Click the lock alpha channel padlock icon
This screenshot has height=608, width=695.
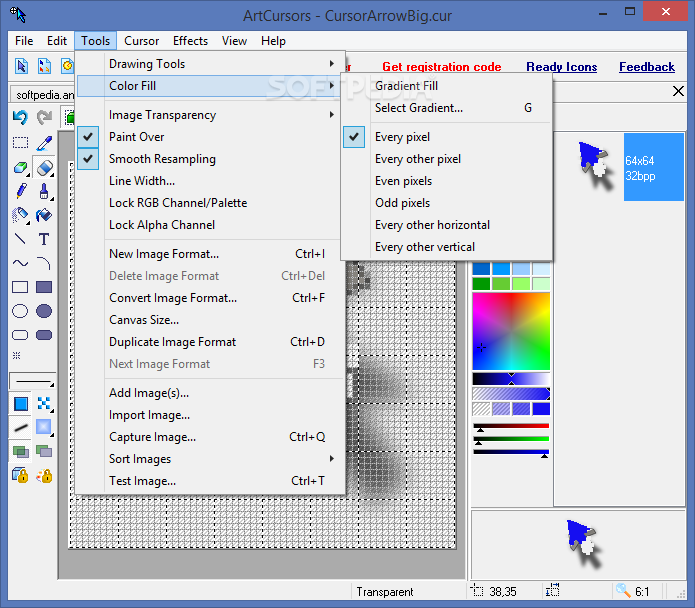tap(44, 475)
